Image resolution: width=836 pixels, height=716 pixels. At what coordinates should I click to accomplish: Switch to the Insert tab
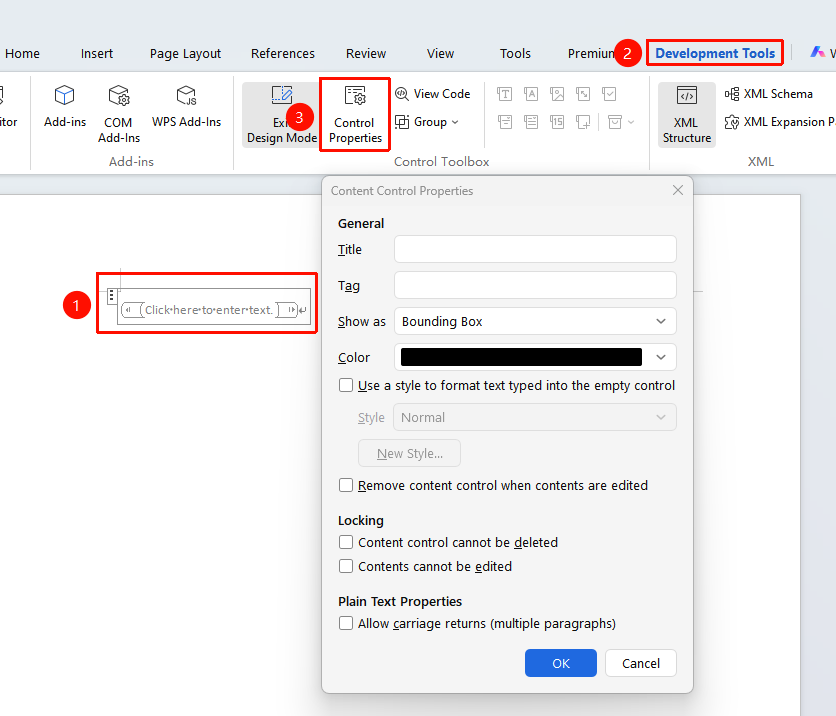click(x=97, y=54)
